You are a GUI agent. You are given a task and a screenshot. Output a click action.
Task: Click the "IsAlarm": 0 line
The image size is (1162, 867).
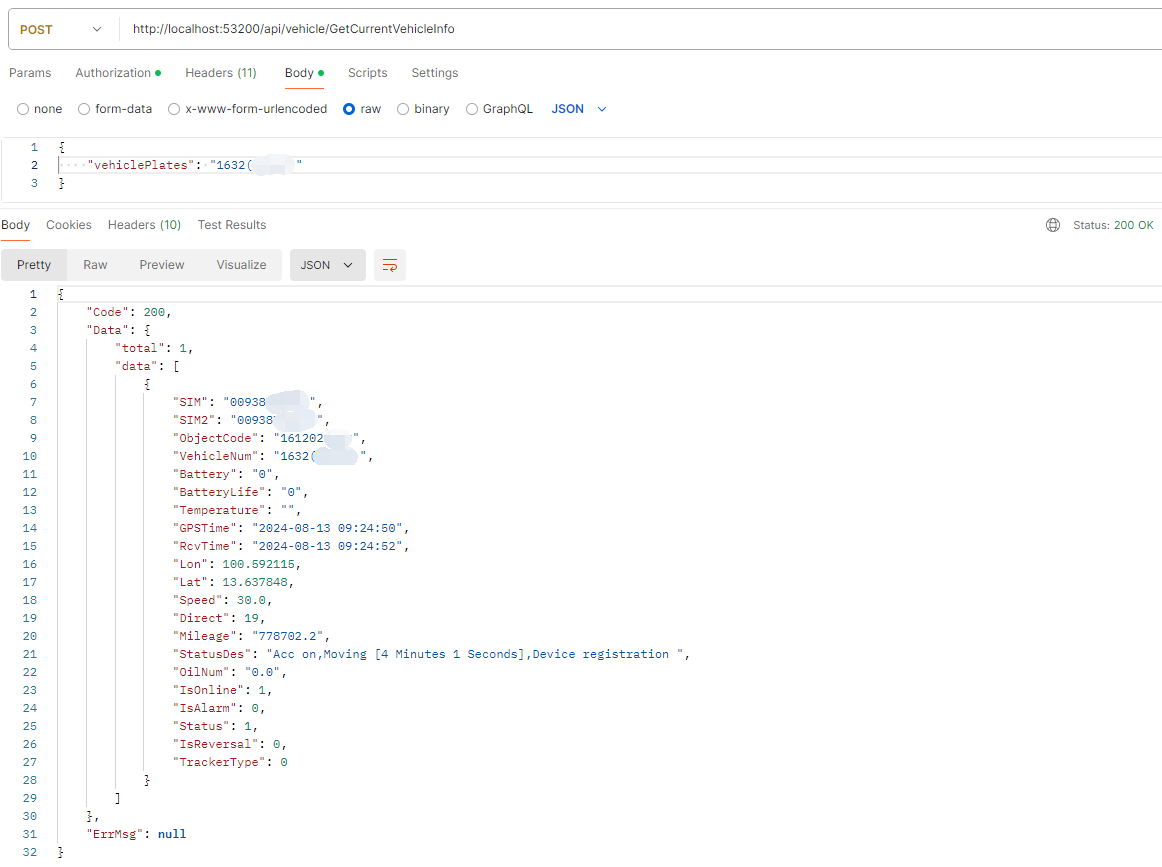(219, 708)
